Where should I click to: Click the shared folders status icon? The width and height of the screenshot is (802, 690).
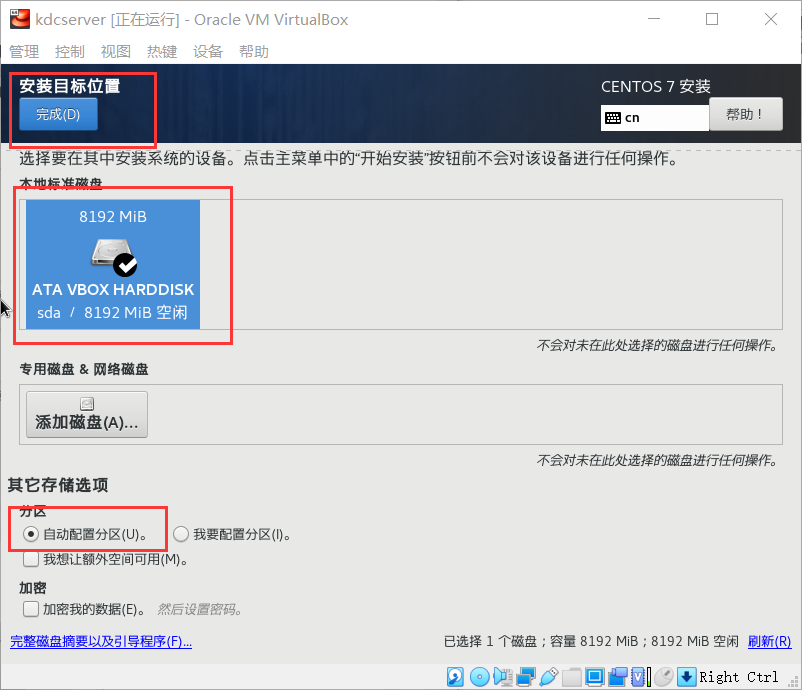click(x=571, y=677)
